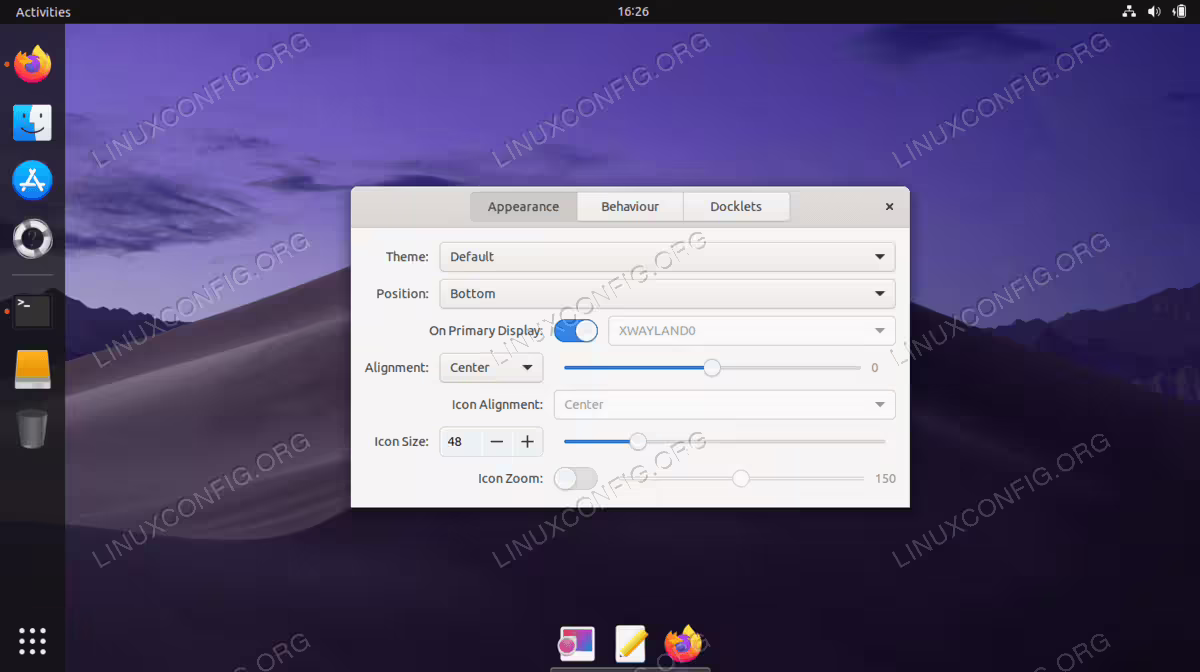Screen dimensions: 1200x672
Task: Increase icon size with plus button
Action: 528,441
